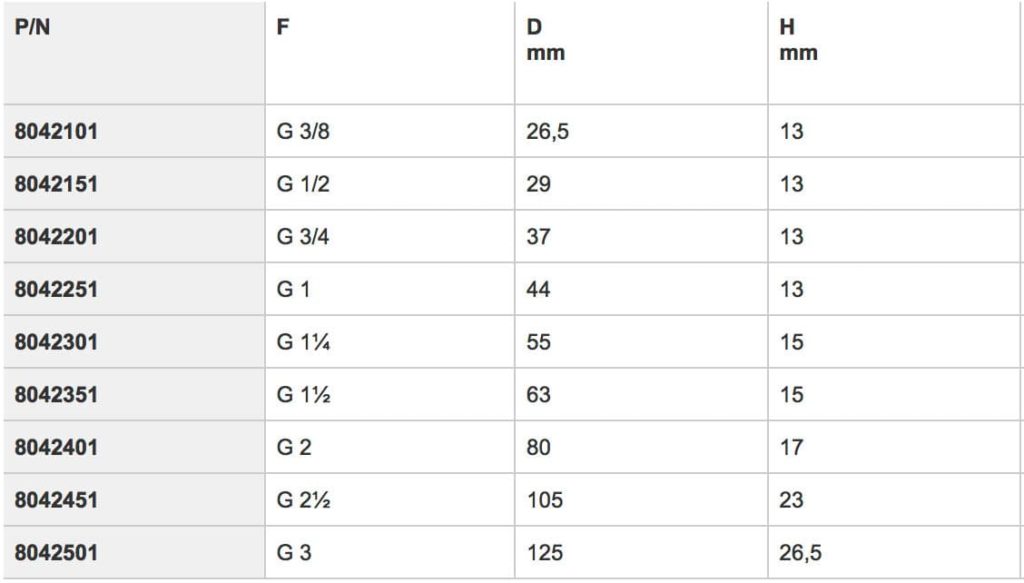Click the F column header

[283, 27]
